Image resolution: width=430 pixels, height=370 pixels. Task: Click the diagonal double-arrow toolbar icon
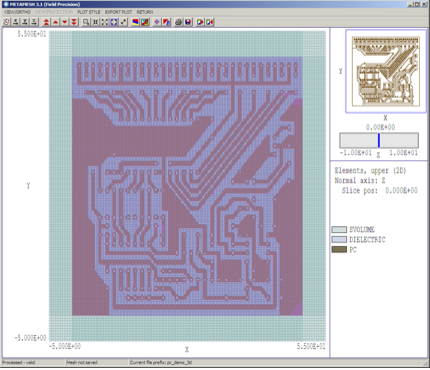click(x=123, y=22)
